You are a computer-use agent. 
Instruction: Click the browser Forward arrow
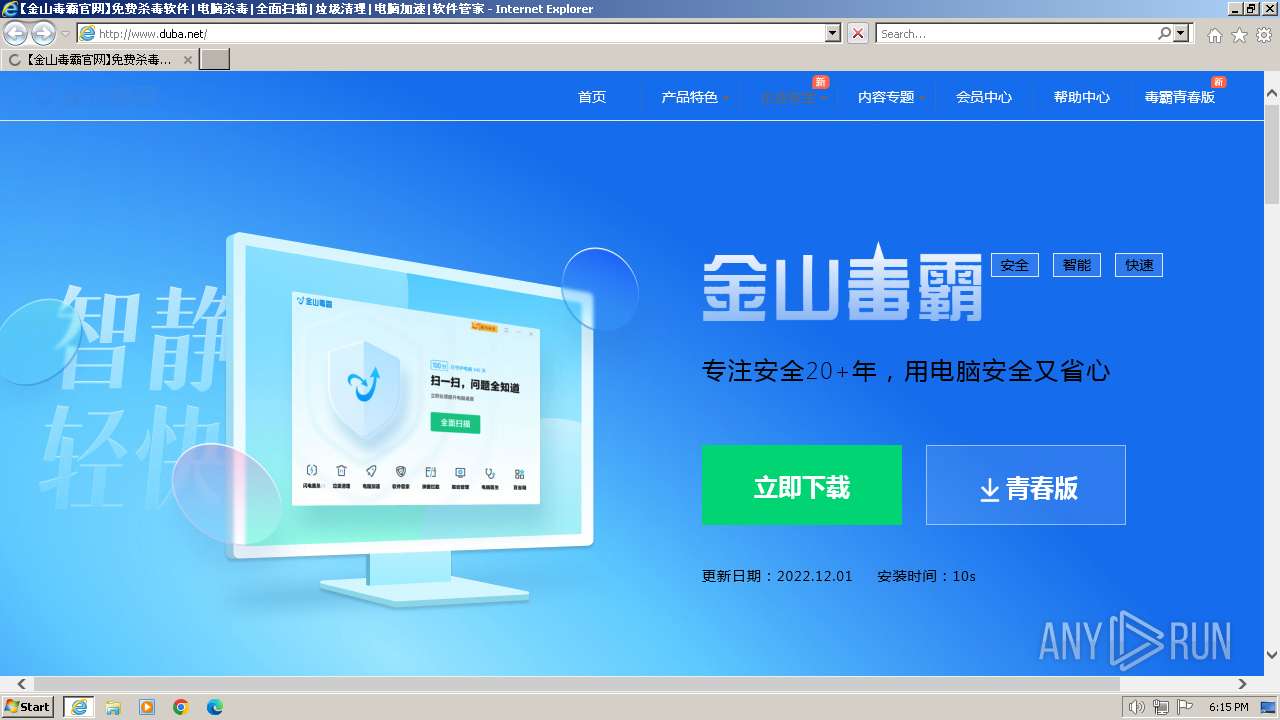43,33
